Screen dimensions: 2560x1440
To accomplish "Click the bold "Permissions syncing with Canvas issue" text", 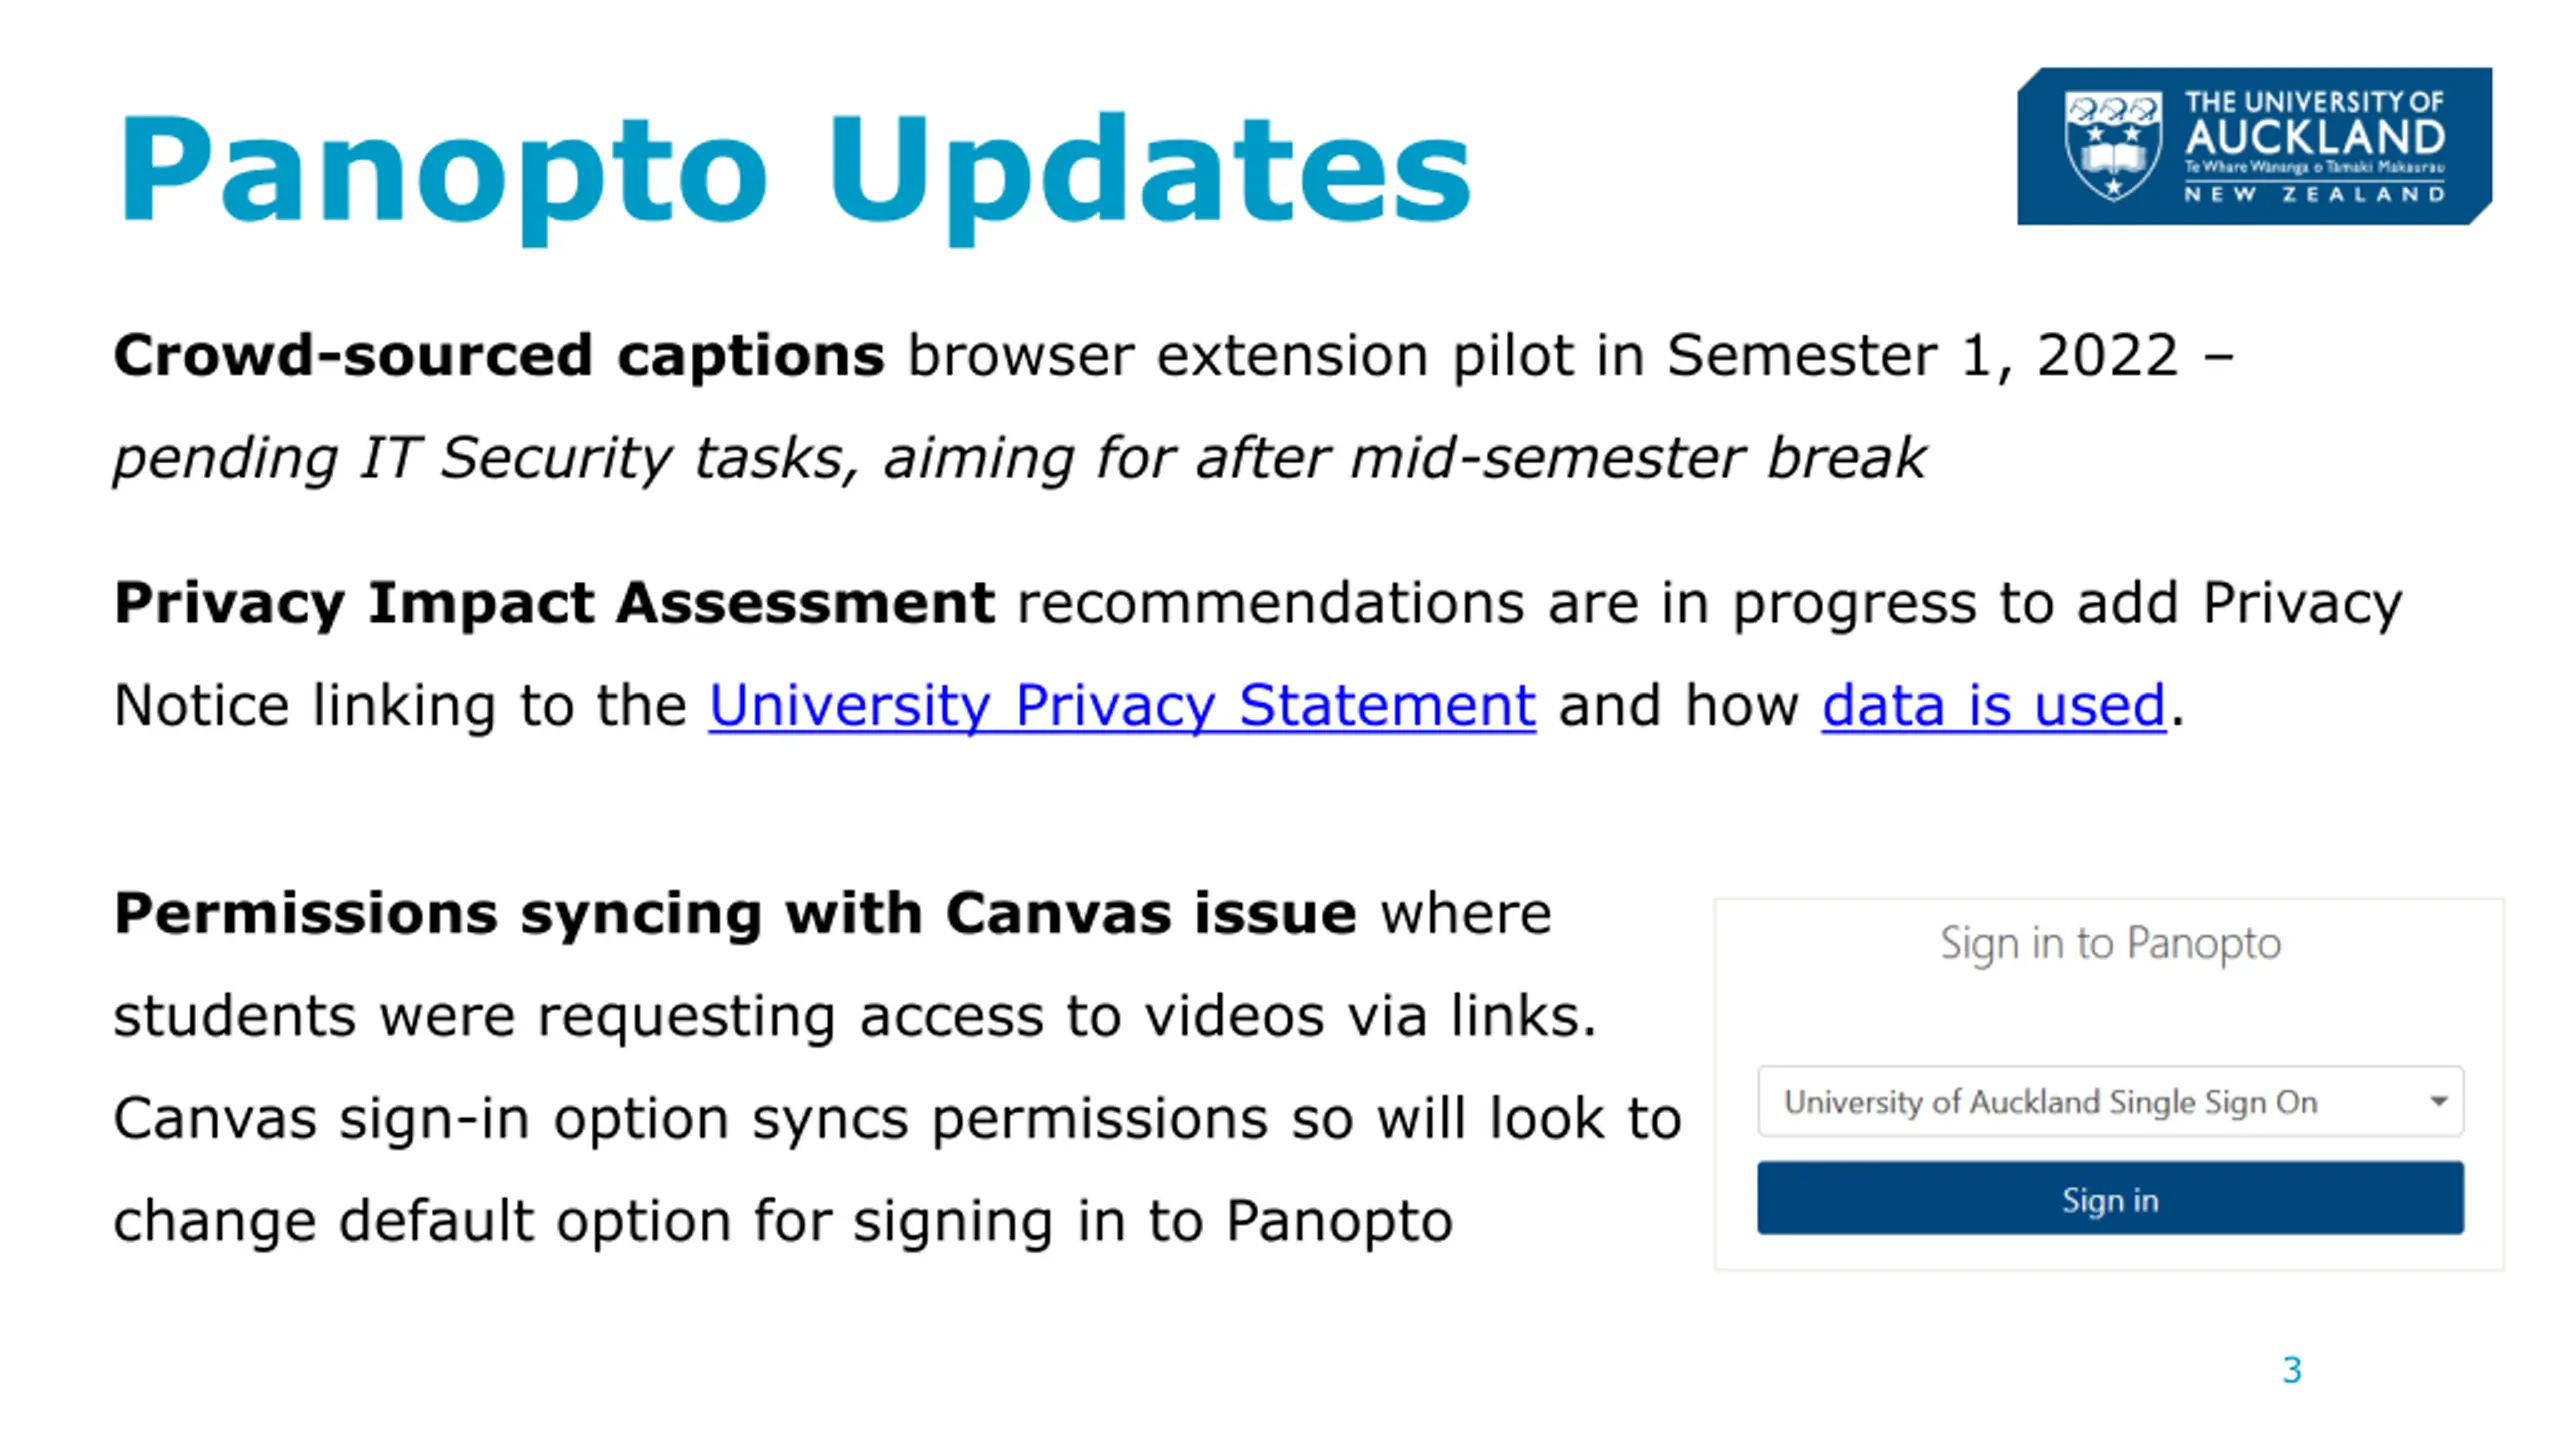I will pyautogui.click(x=735, y=913).
